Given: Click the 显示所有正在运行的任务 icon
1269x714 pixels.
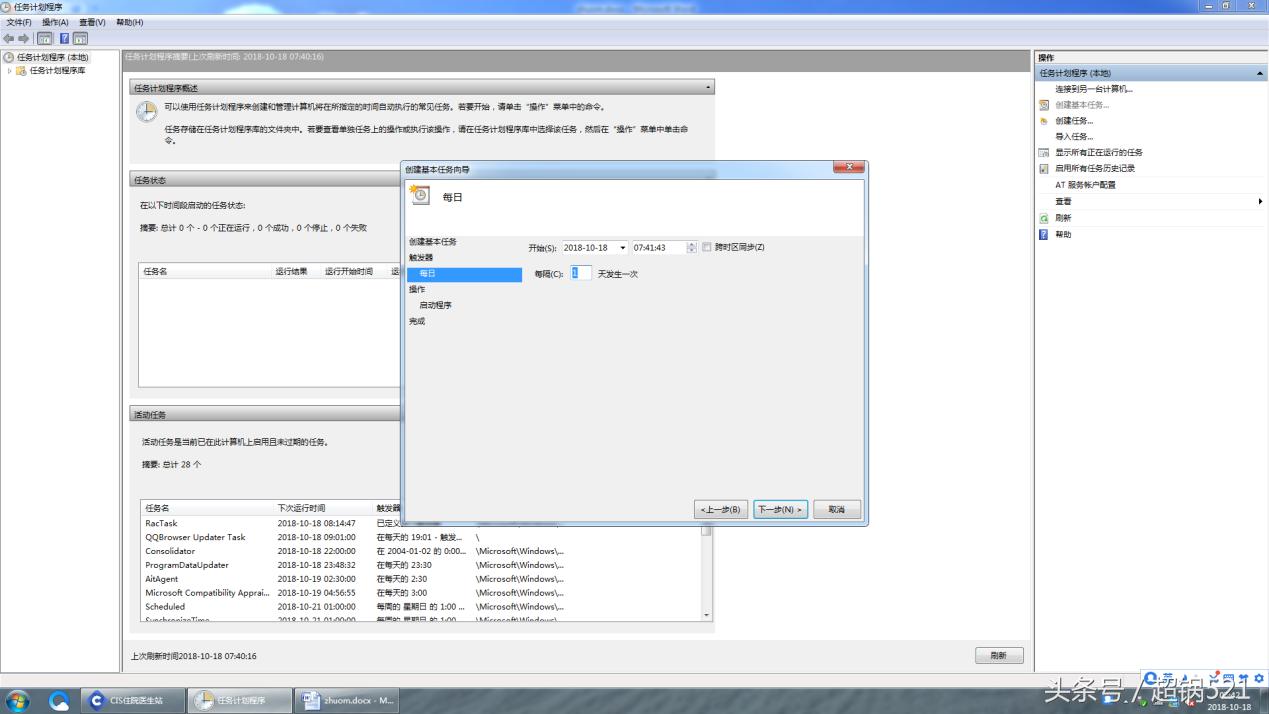Looking at the screenshot, I should tap(1044, 153).
